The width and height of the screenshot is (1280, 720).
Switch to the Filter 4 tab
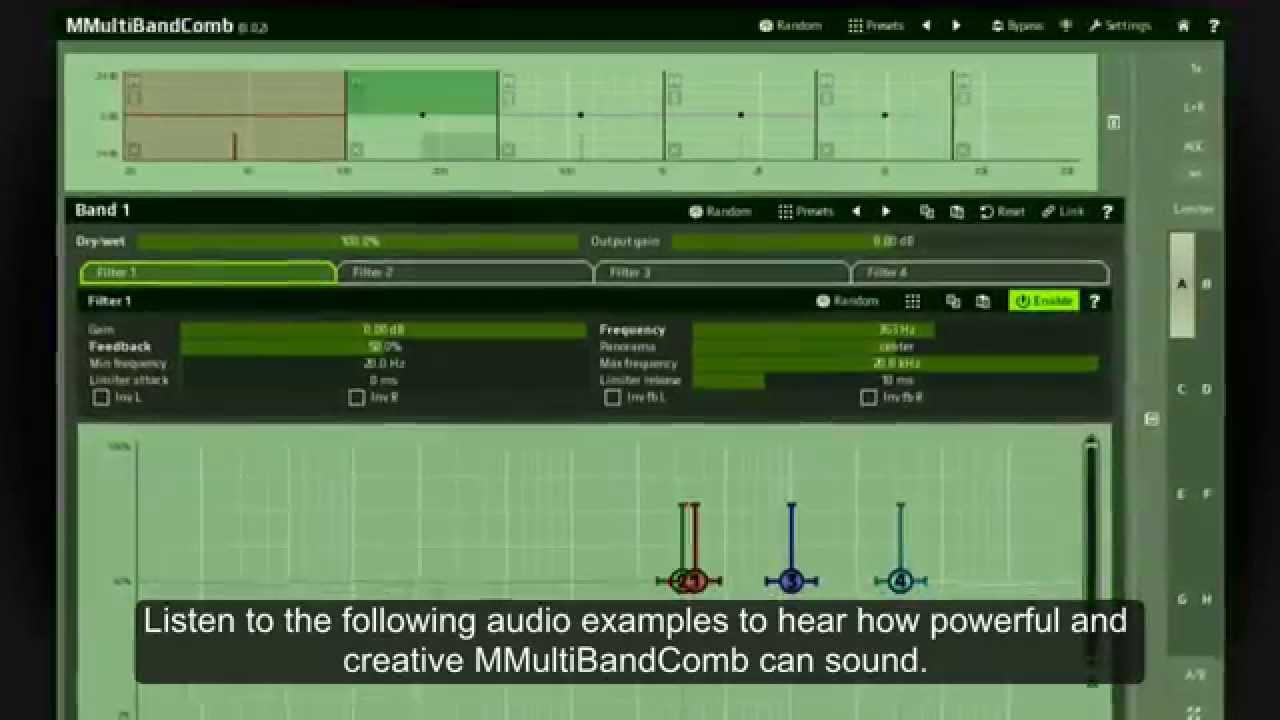979,272
